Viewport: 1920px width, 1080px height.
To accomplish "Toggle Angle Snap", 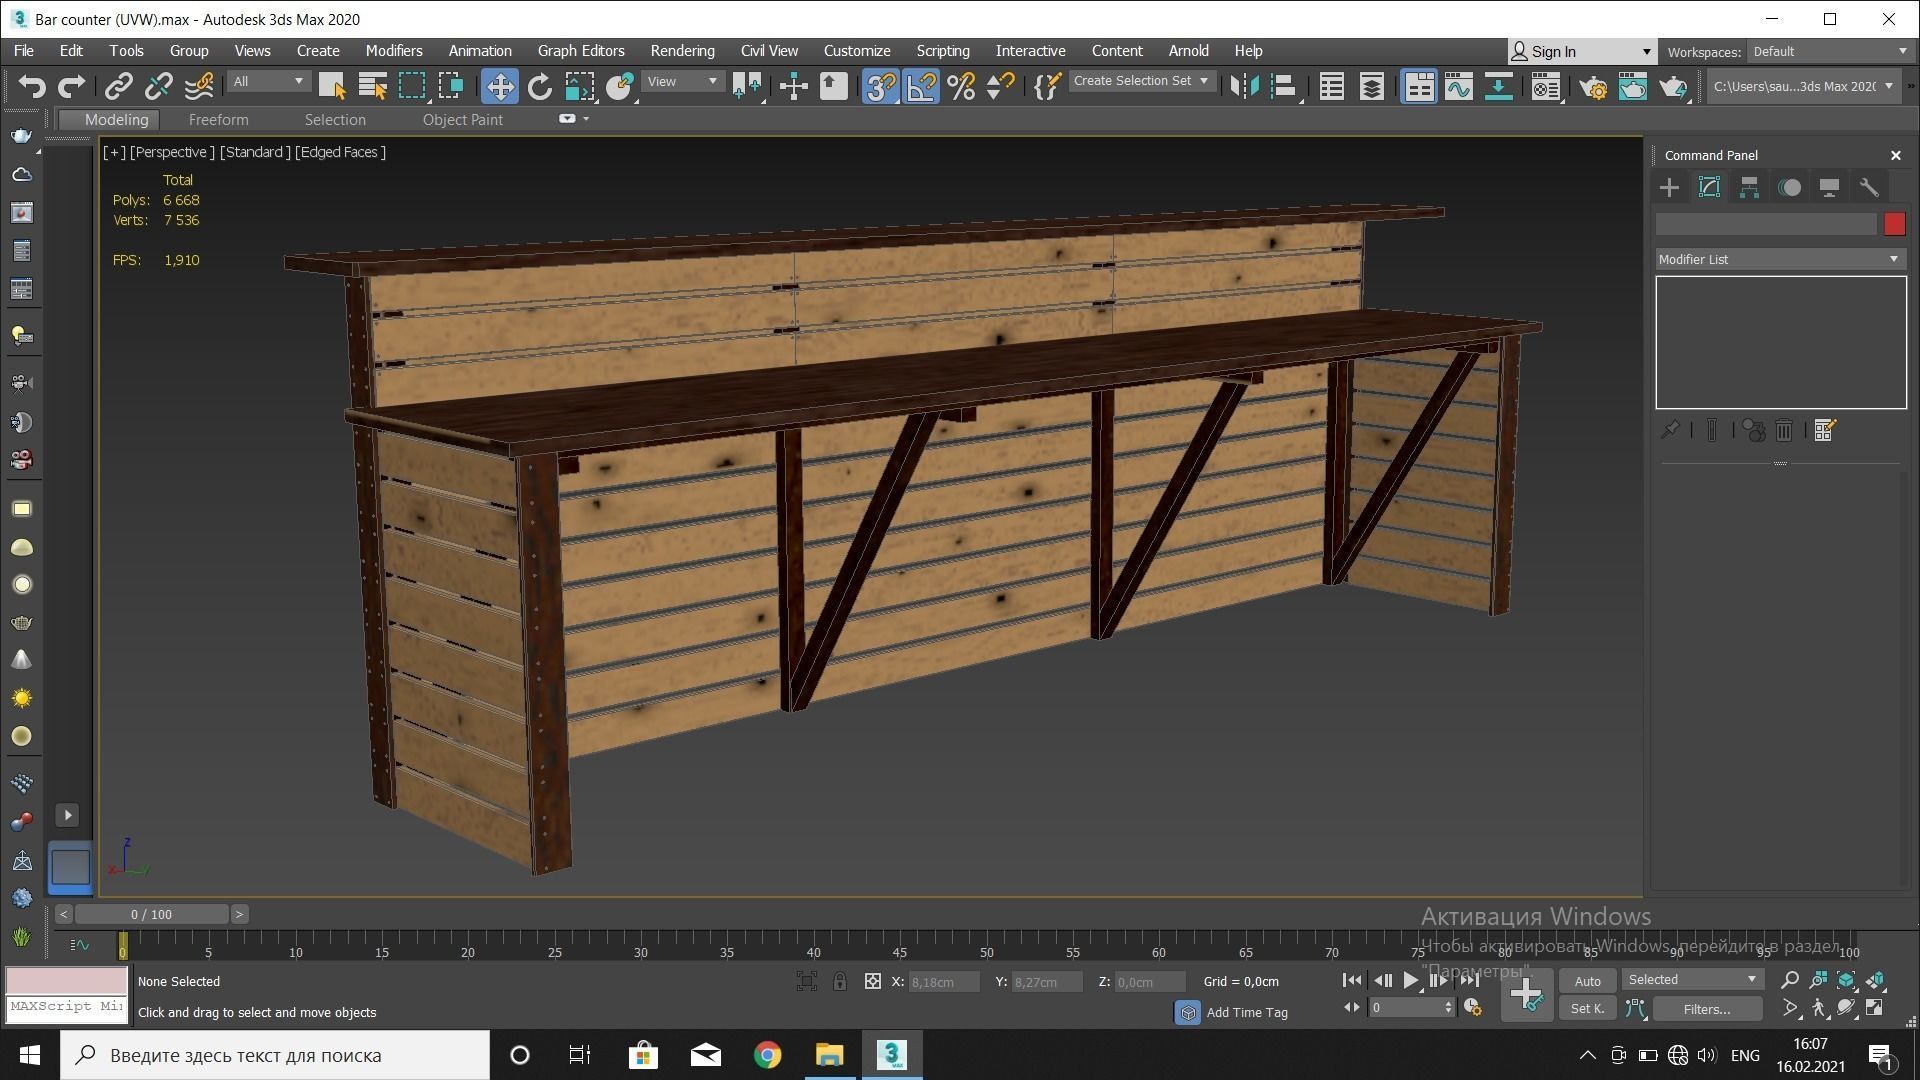I will coord(921,87).
